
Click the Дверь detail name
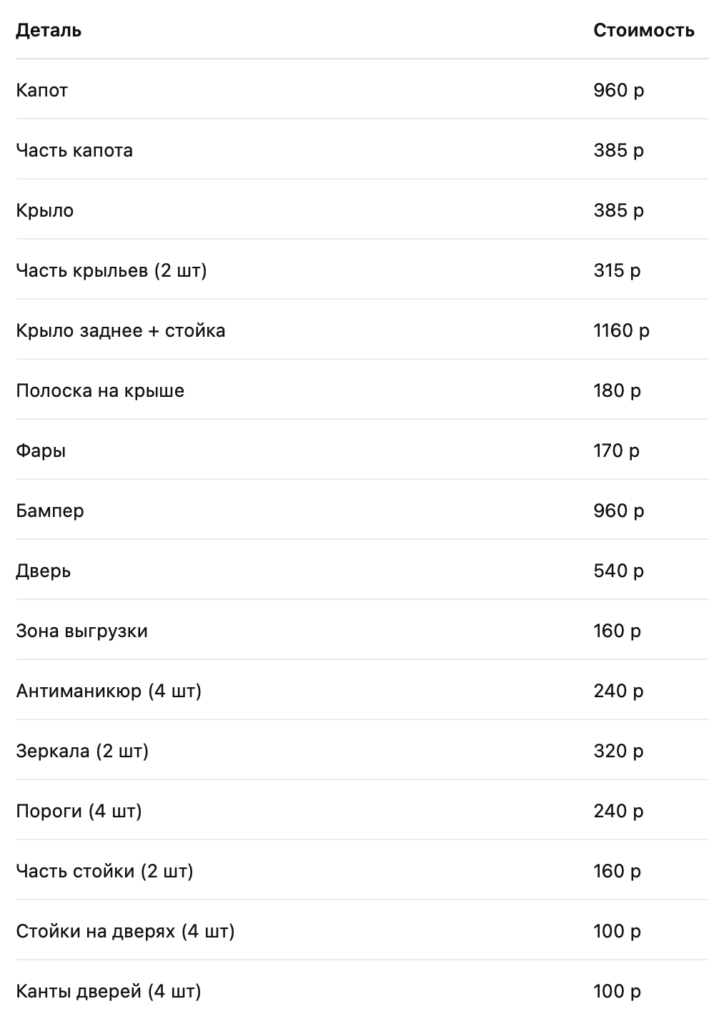pos(44,571)
